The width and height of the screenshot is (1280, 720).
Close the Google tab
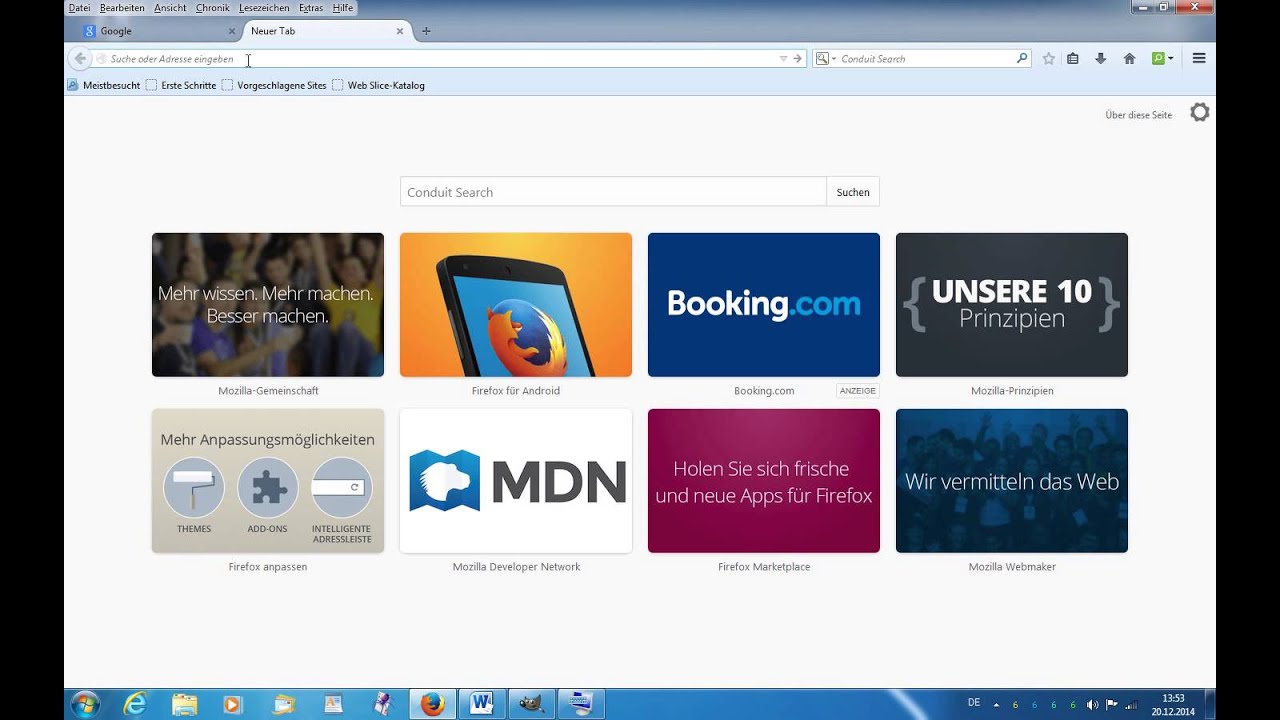tap(232, 31)
